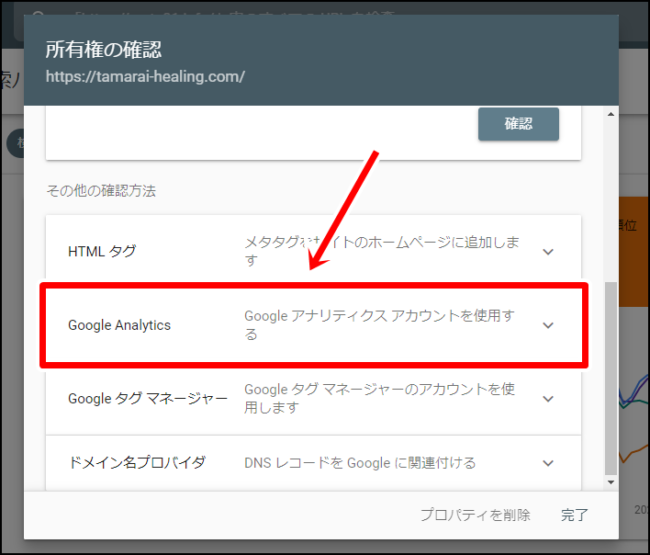Click the scrollbar up arrow
Viewport: 650px width, 555px height.
pos(611,114)
